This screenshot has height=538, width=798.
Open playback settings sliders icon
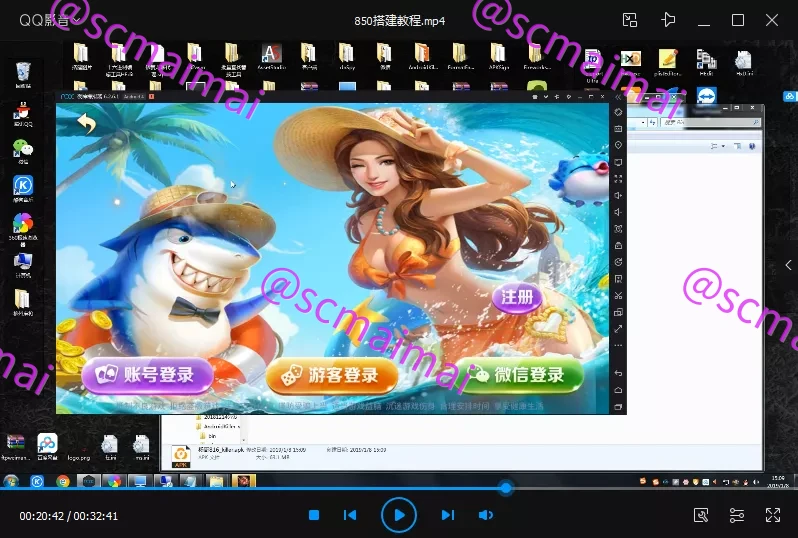point(737,515)
